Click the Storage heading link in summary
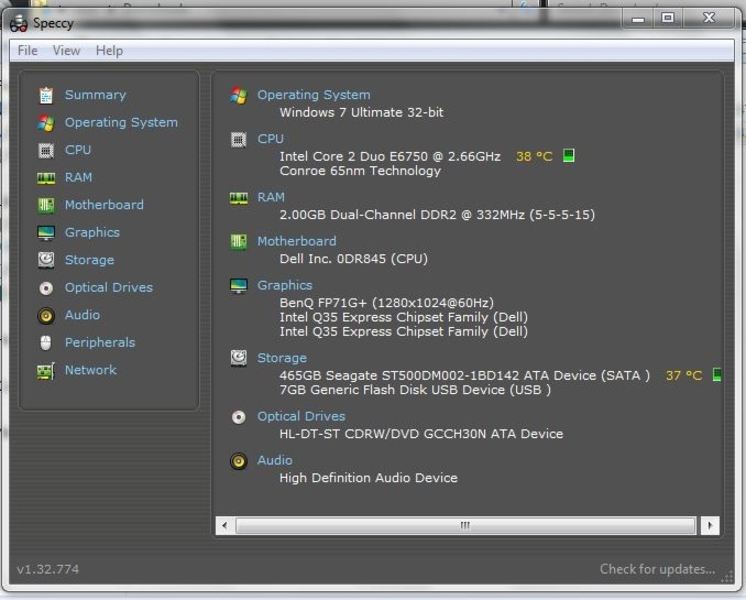The image size is (746, 600). coord(282,358)
